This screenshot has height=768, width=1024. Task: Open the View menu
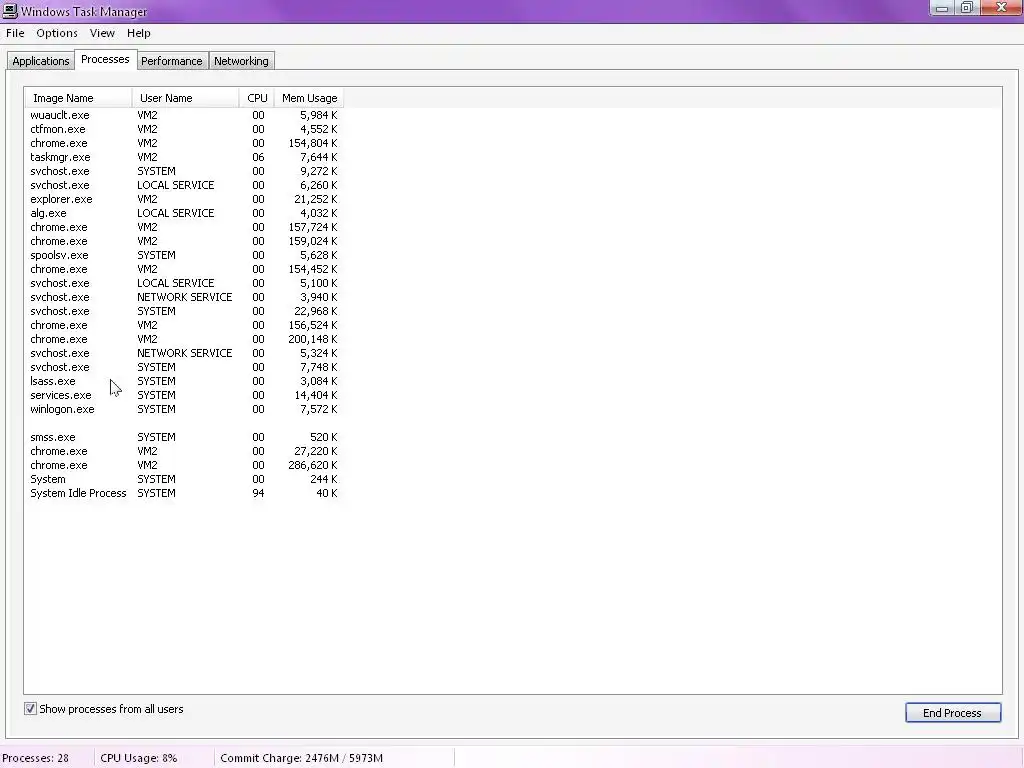102,33
